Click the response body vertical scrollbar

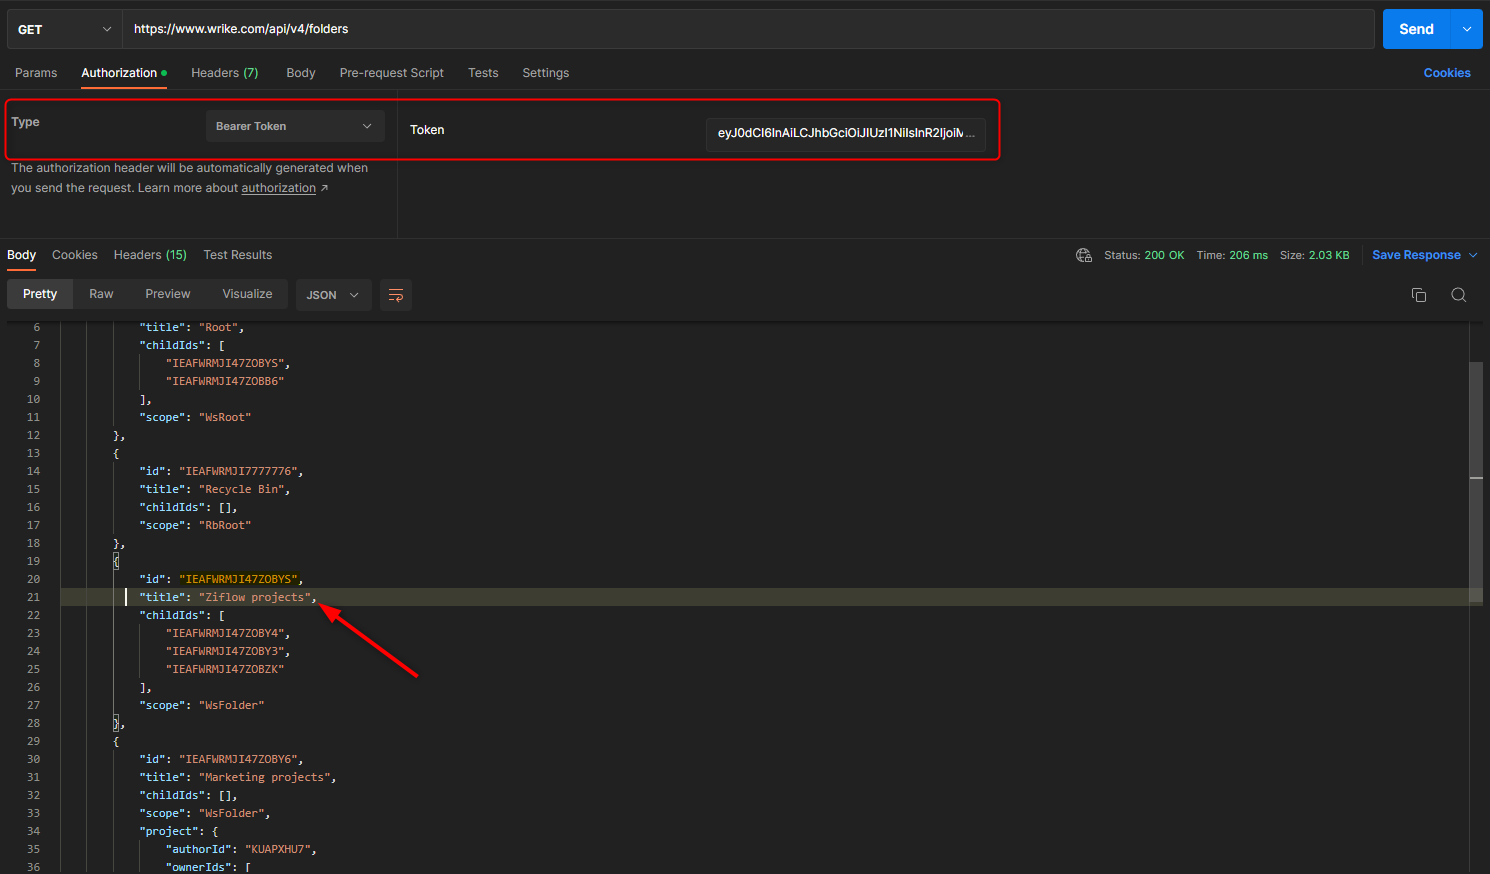pos(1475,420)
